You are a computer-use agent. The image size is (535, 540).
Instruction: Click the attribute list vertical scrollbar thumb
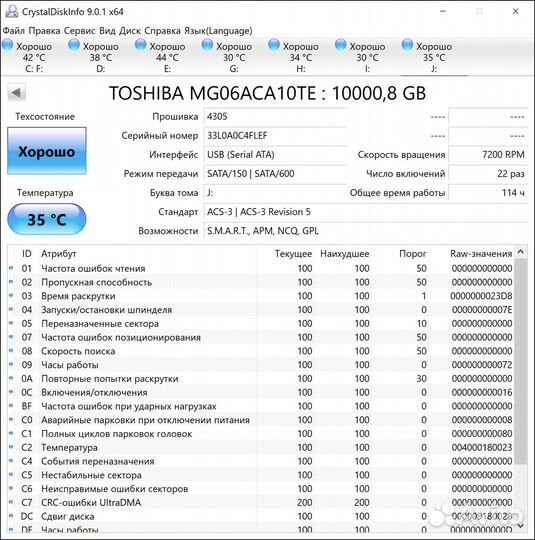click(521, 362)
